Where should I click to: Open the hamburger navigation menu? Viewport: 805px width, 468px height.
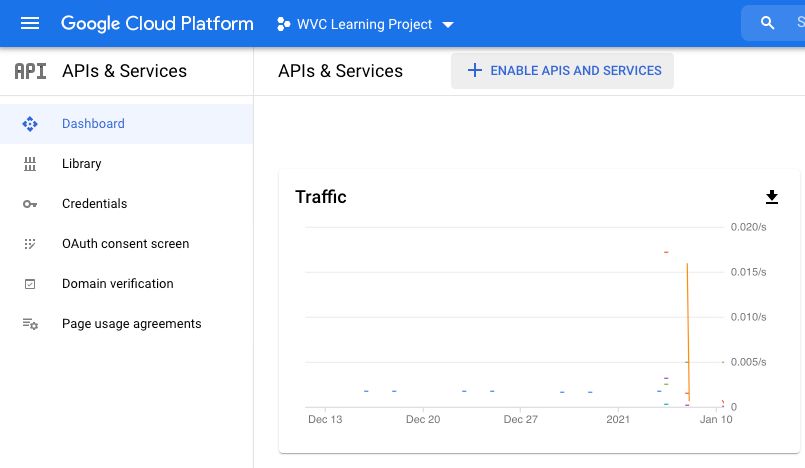point(30,24)
